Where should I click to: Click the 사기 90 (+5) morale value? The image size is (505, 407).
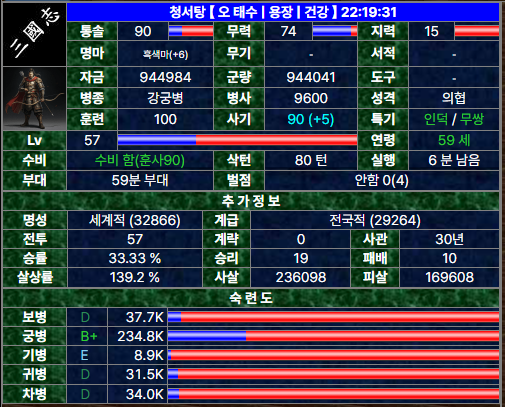(311, 119)
